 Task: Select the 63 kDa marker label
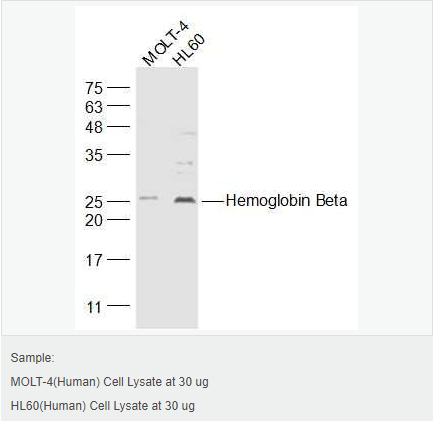tap(94, 107)
